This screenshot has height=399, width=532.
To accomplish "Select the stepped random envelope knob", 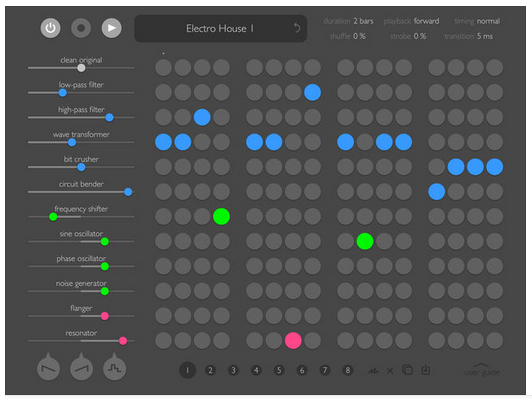I will pyautogui.click(x=114, y=367).
